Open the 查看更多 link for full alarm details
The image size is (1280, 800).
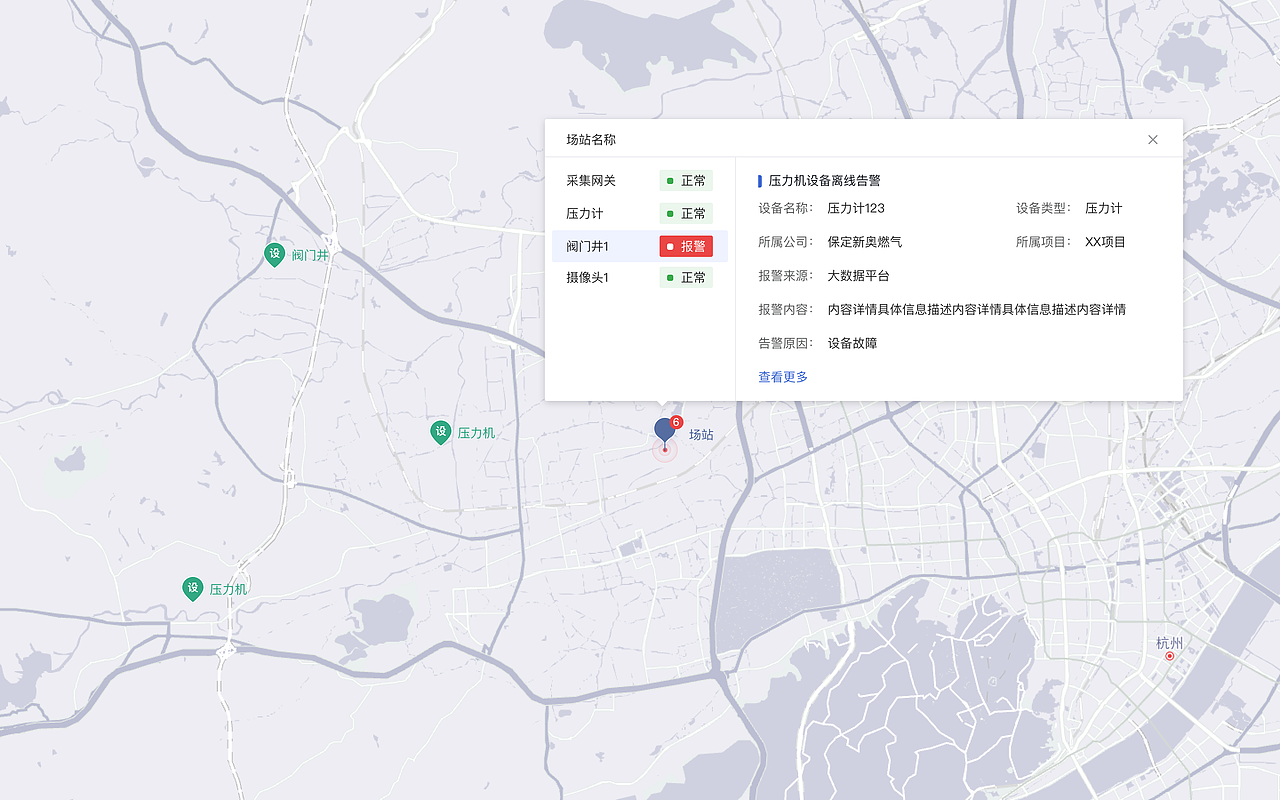click(x=783, y=376)
